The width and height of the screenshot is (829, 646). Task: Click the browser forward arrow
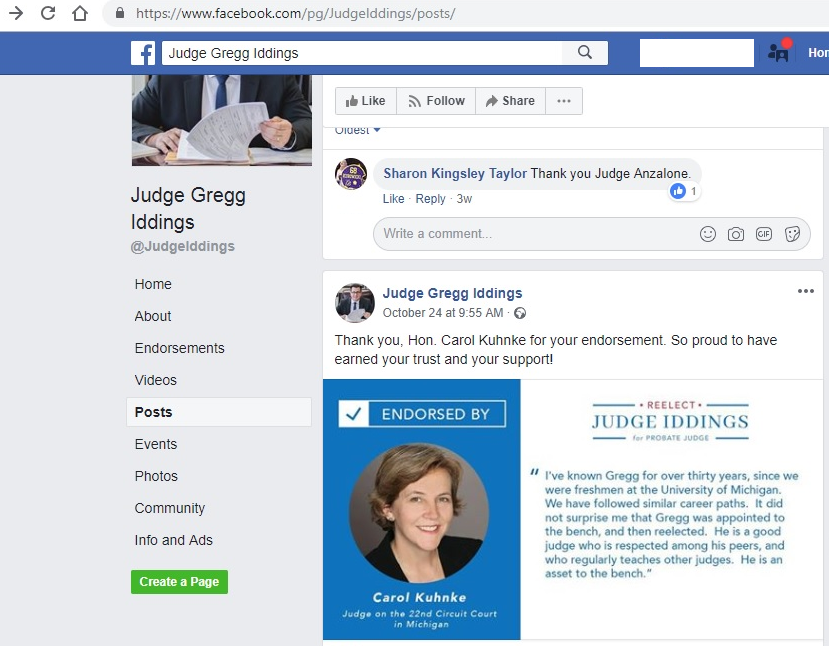pyautogui.click(x=16, y=13)
